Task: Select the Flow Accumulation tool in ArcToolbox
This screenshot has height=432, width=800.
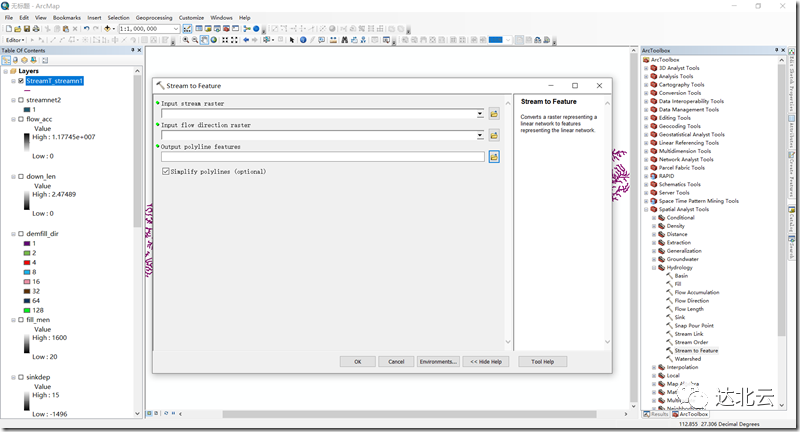Action: pos(696,292)
